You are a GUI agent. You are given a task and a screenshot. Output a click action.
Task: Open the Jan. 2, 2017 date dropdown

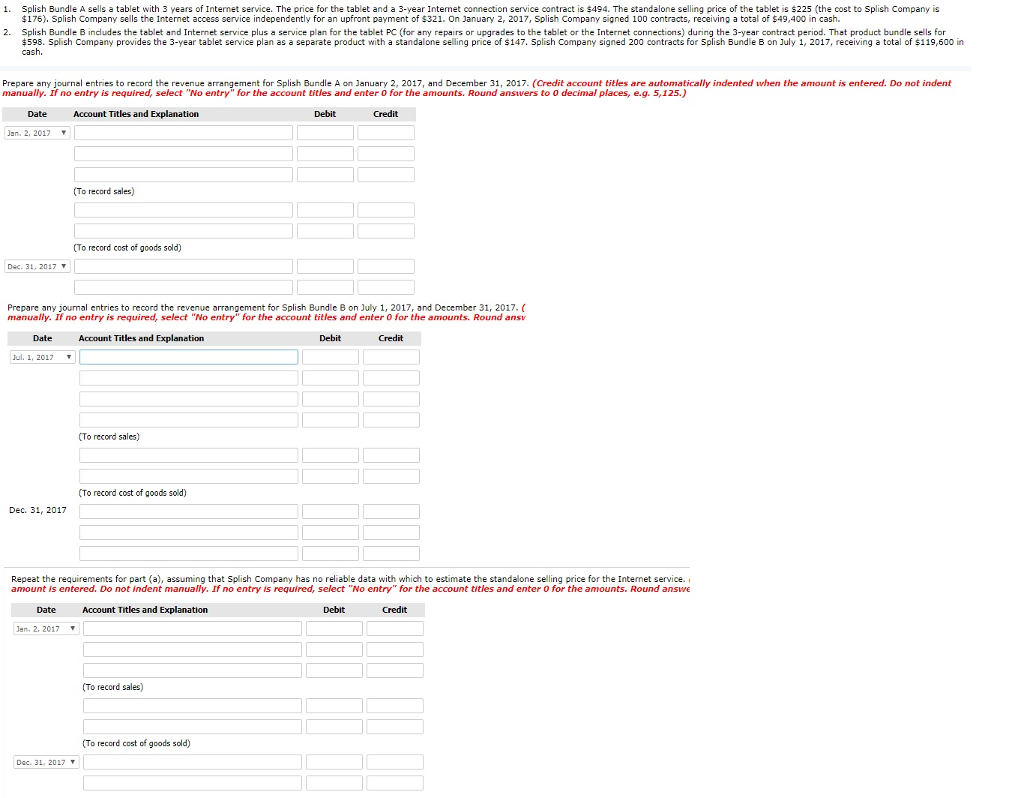tap(37, 132)
